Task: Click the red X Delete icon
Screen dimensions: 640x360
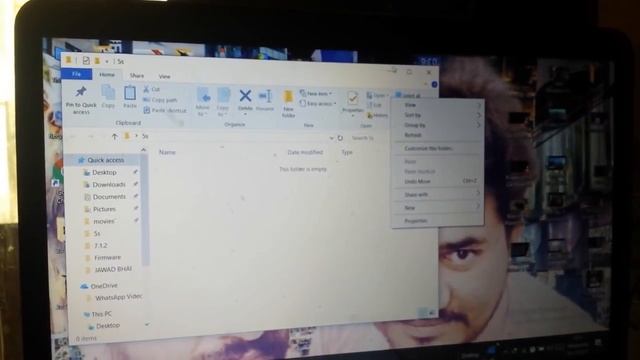Action: pyautogui.click(x=245, y=96)
